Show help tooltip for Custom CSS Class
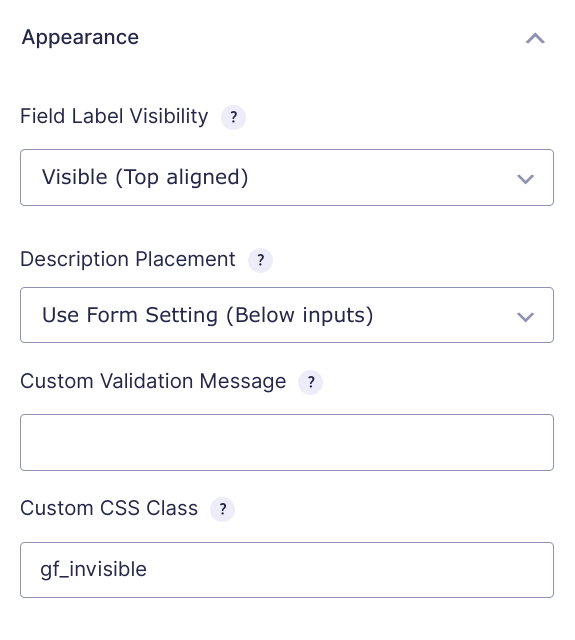575x640 pixels. (x=222, y=509)
